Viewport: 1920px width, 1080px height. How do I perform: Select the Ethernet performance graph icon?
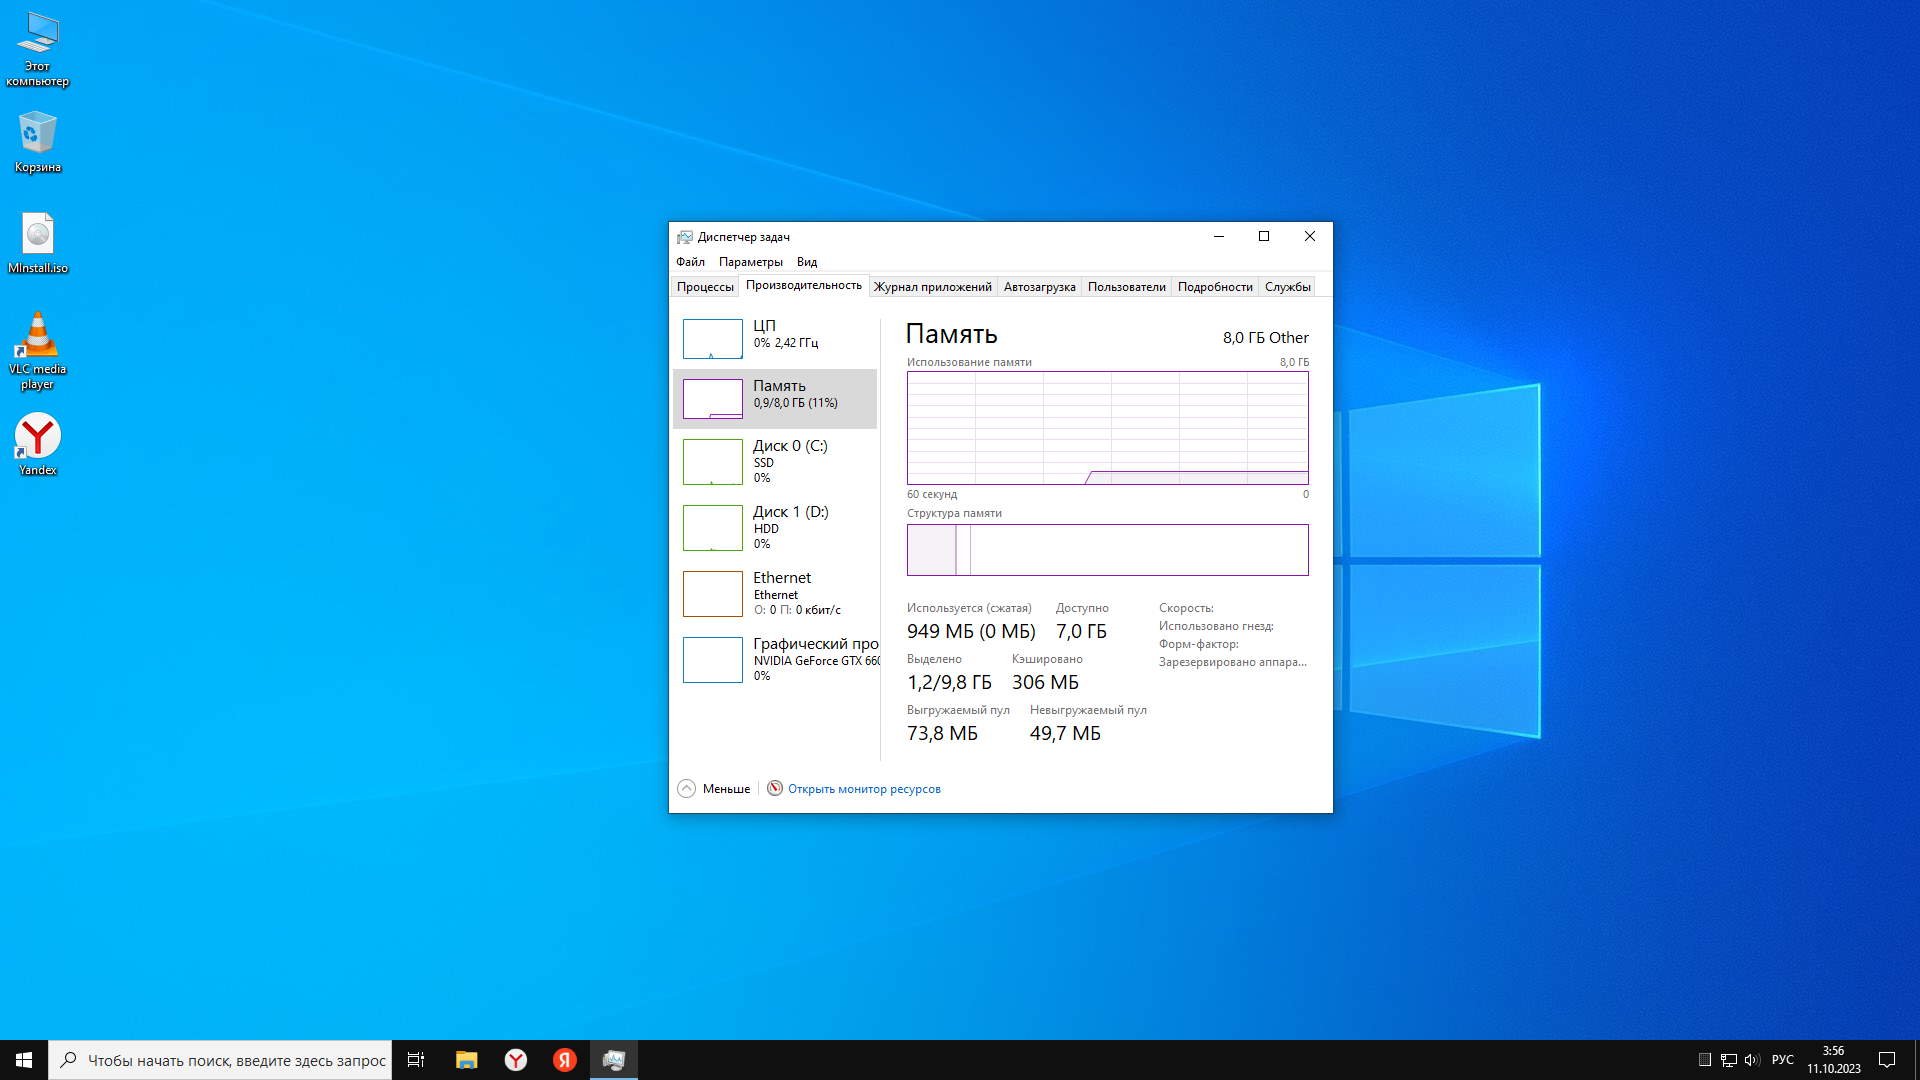[x=712, y=594]
